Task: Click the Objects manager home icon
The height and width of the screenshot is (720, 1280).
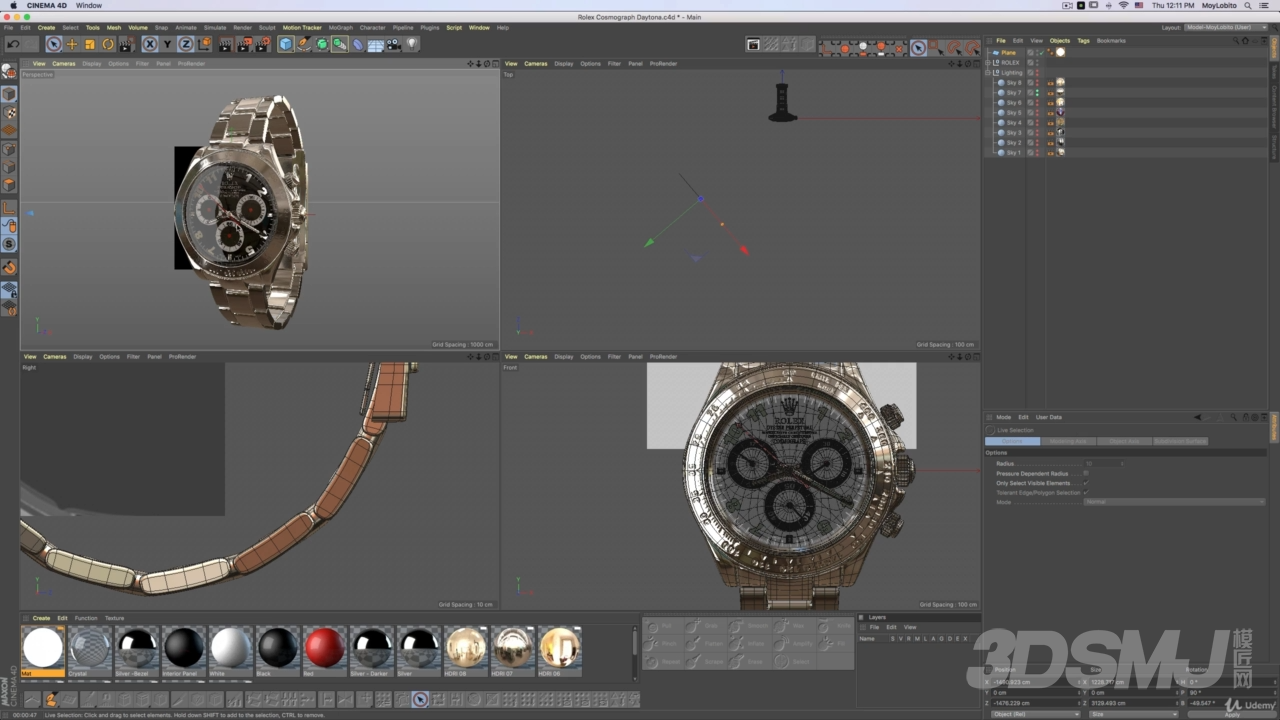Action: point(1245,41)
